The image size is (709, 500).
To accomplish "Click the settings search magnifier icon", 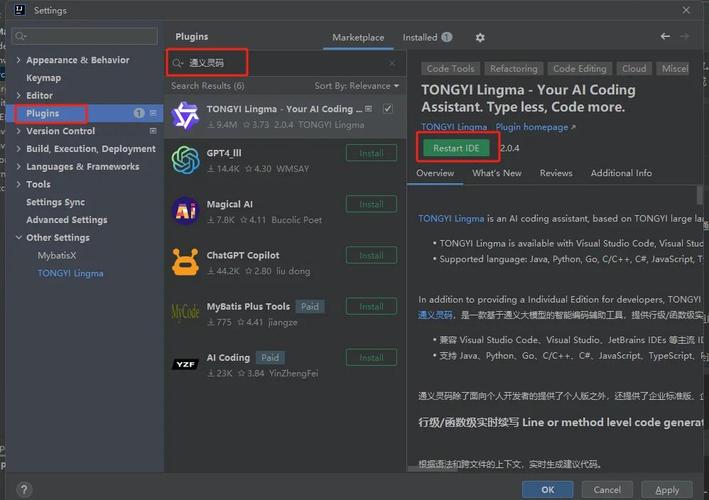I will click(x=21, y=36).
